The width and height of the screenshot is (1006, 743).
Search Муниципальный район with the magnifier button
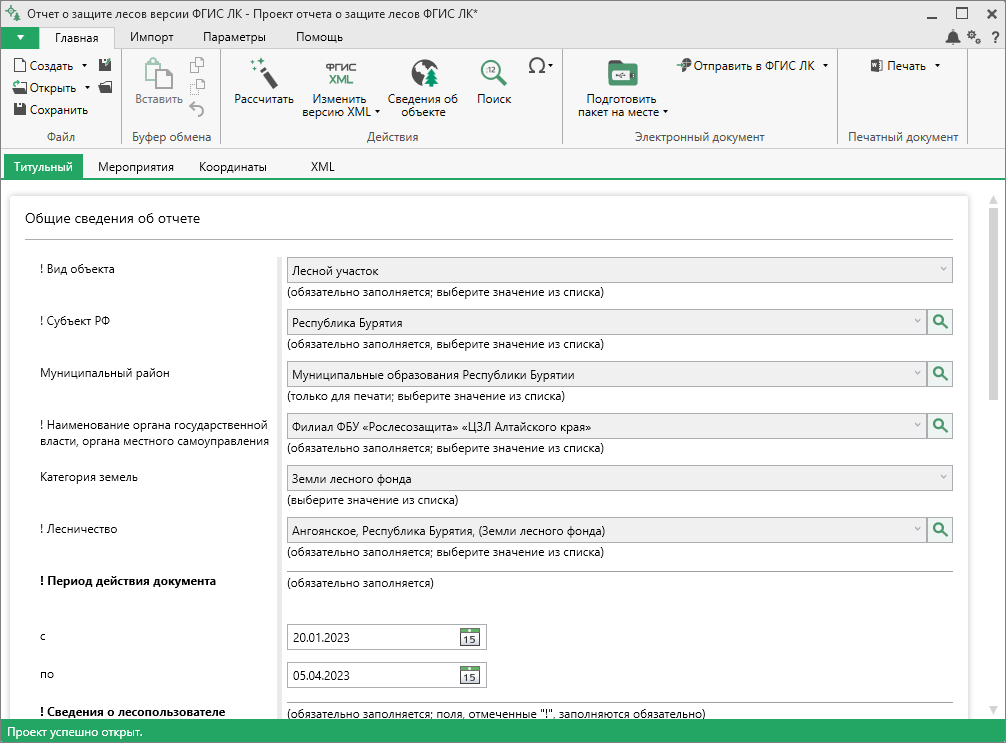coord(940,374)
